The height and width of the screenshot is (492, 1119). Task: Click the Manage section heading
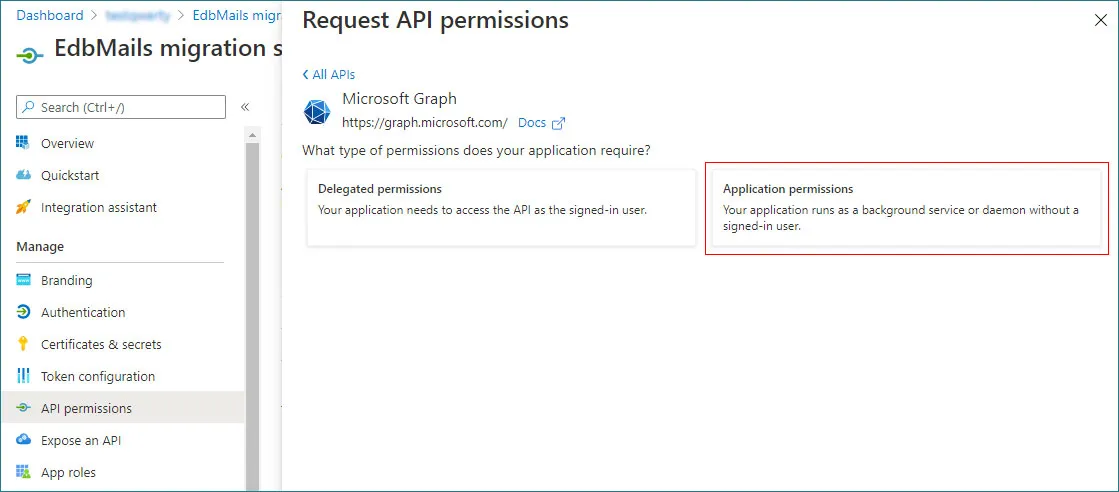tap(40, 246)
